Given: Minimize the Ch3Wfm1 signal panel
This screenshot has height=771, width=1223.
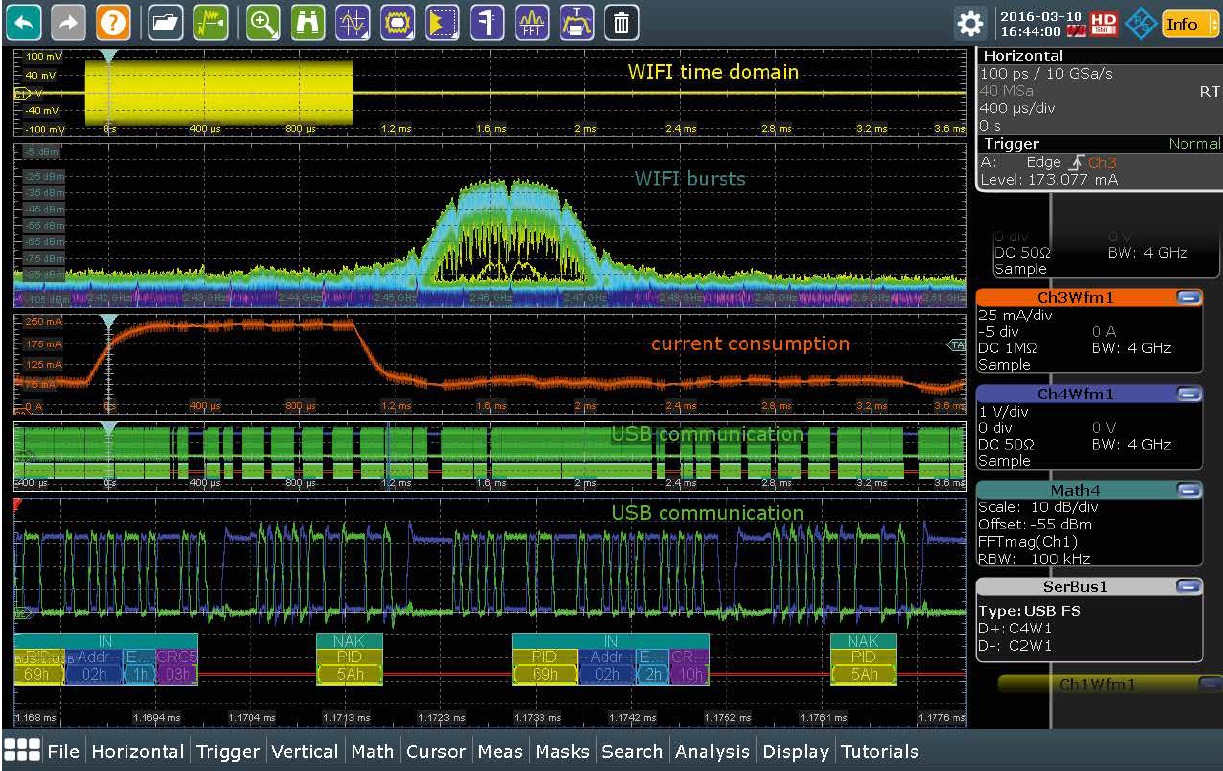Looking at the screenshot, I should tap(1188, 298).
